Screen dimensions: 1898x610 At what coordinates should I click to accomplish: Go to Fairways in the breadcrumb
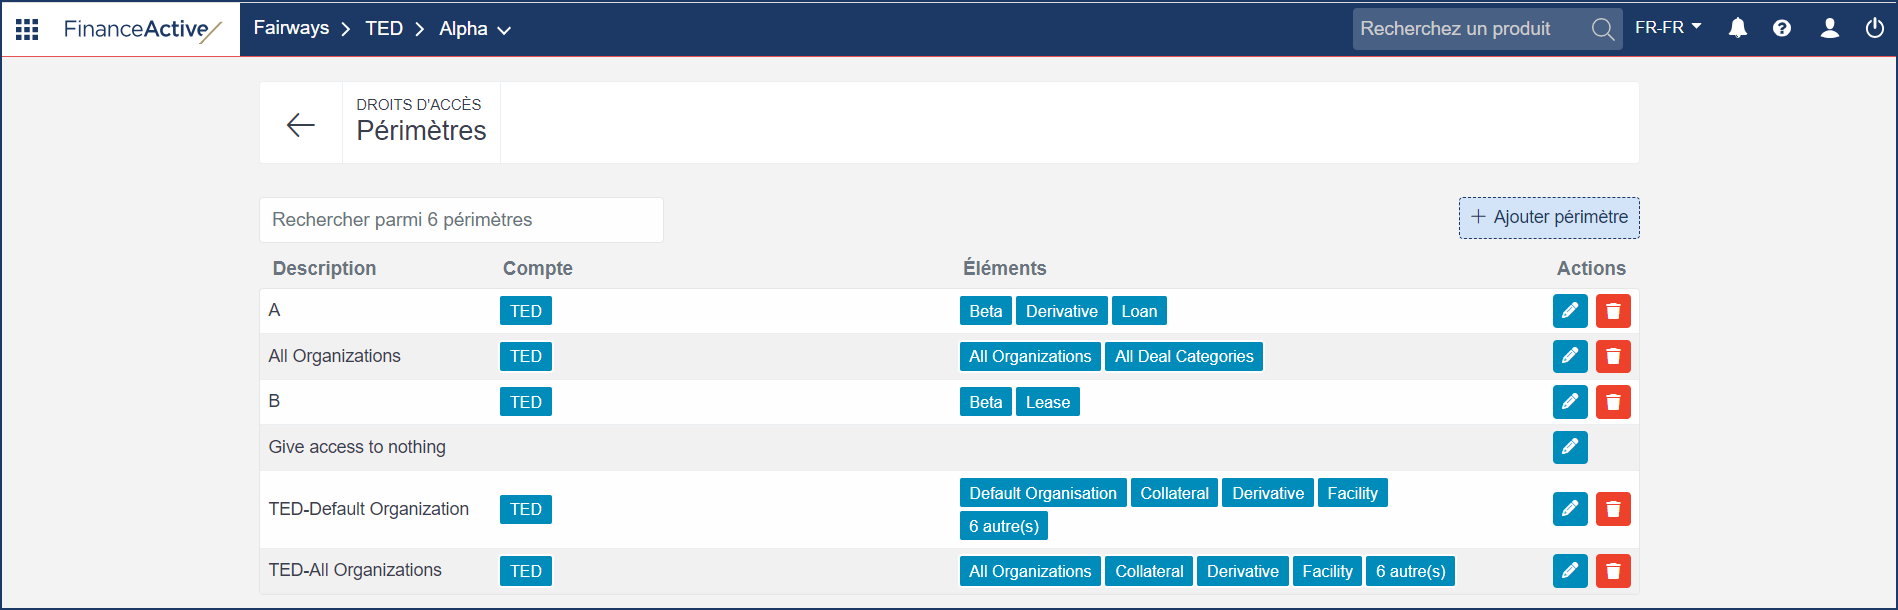pos(291,28)
